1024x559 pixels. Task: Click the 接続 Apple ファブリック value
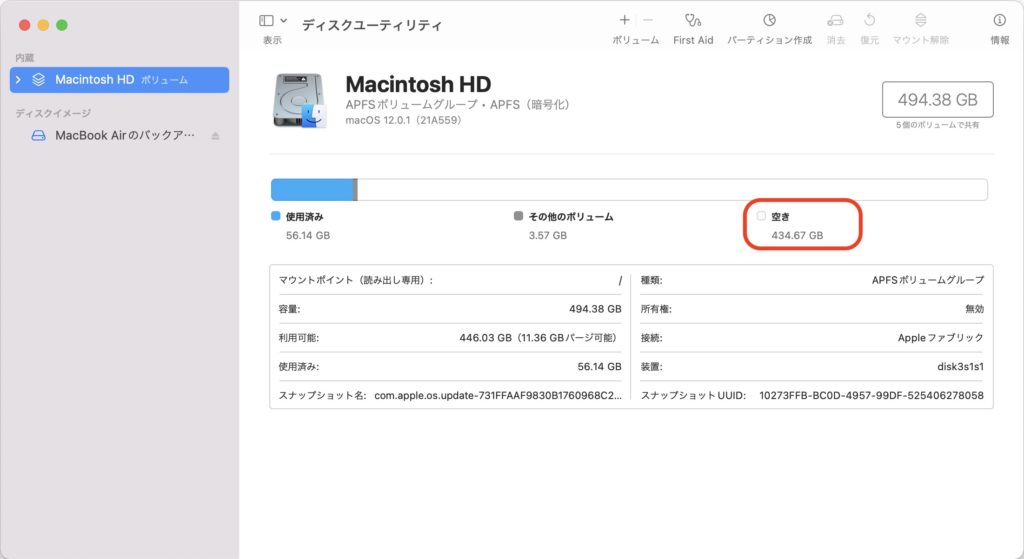point(940,338)
